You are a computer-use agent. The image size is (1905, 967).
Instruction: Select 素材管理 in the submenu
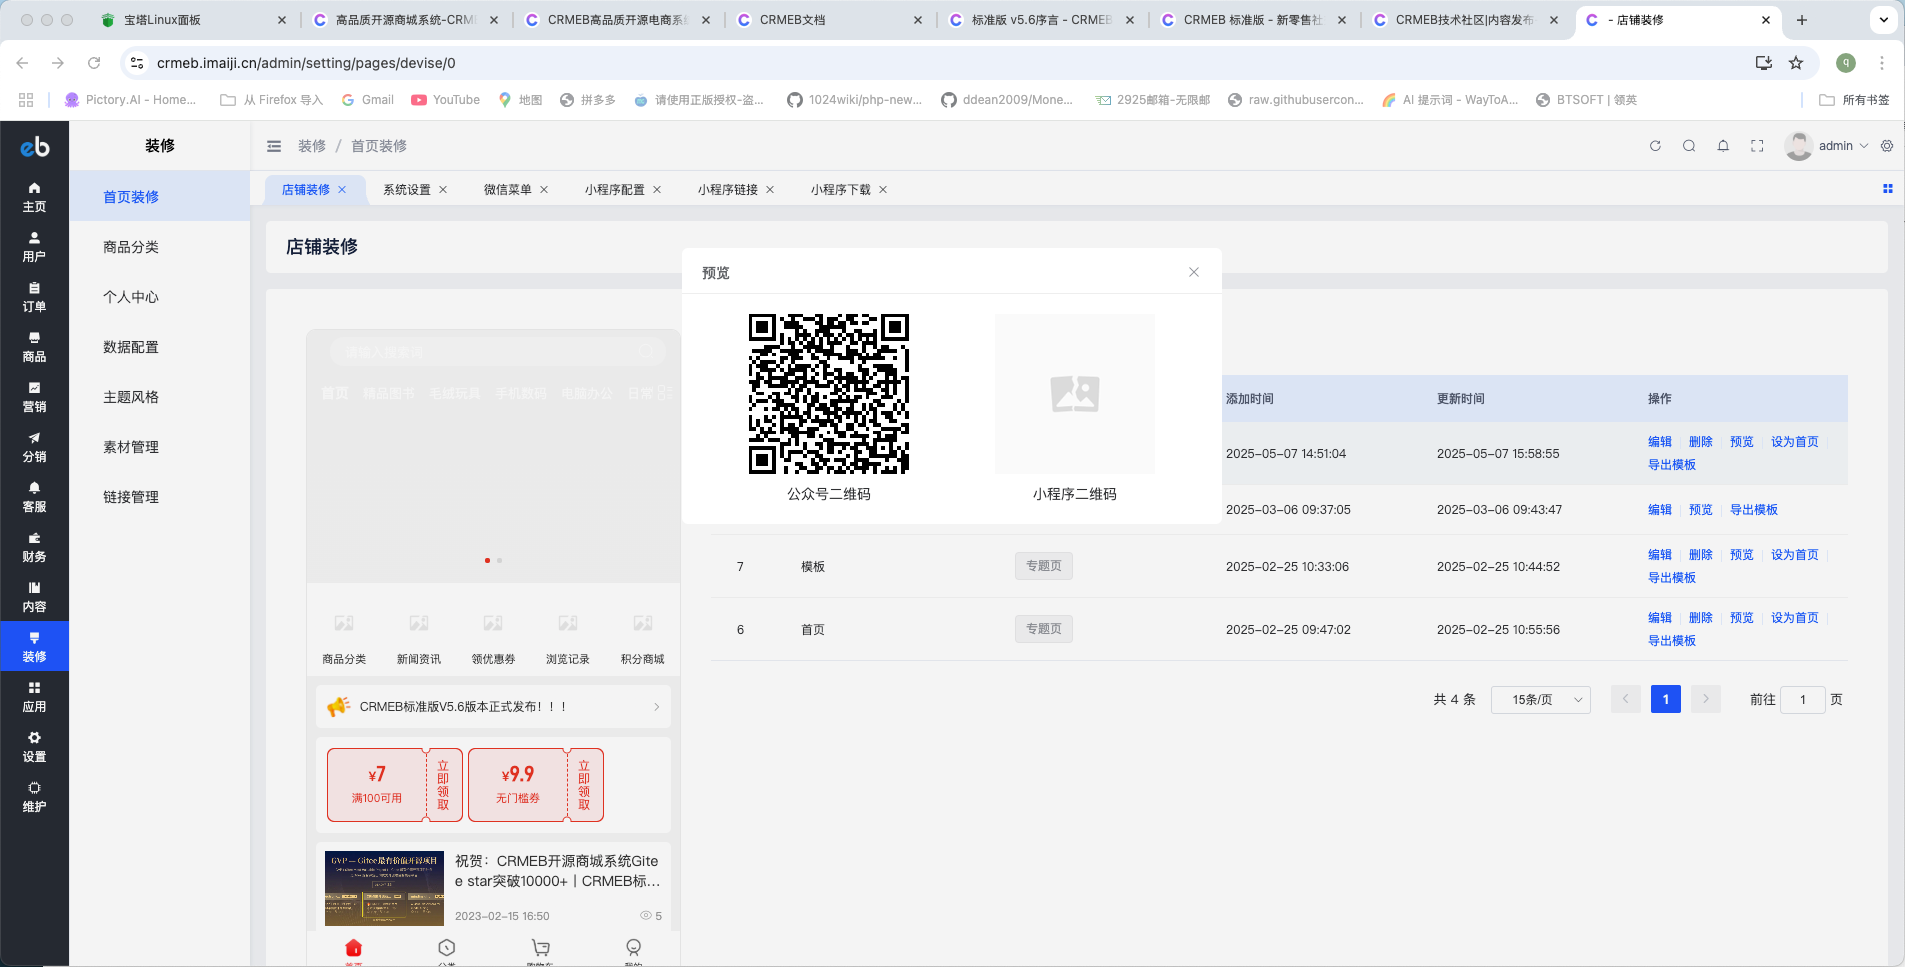point(160,447)
